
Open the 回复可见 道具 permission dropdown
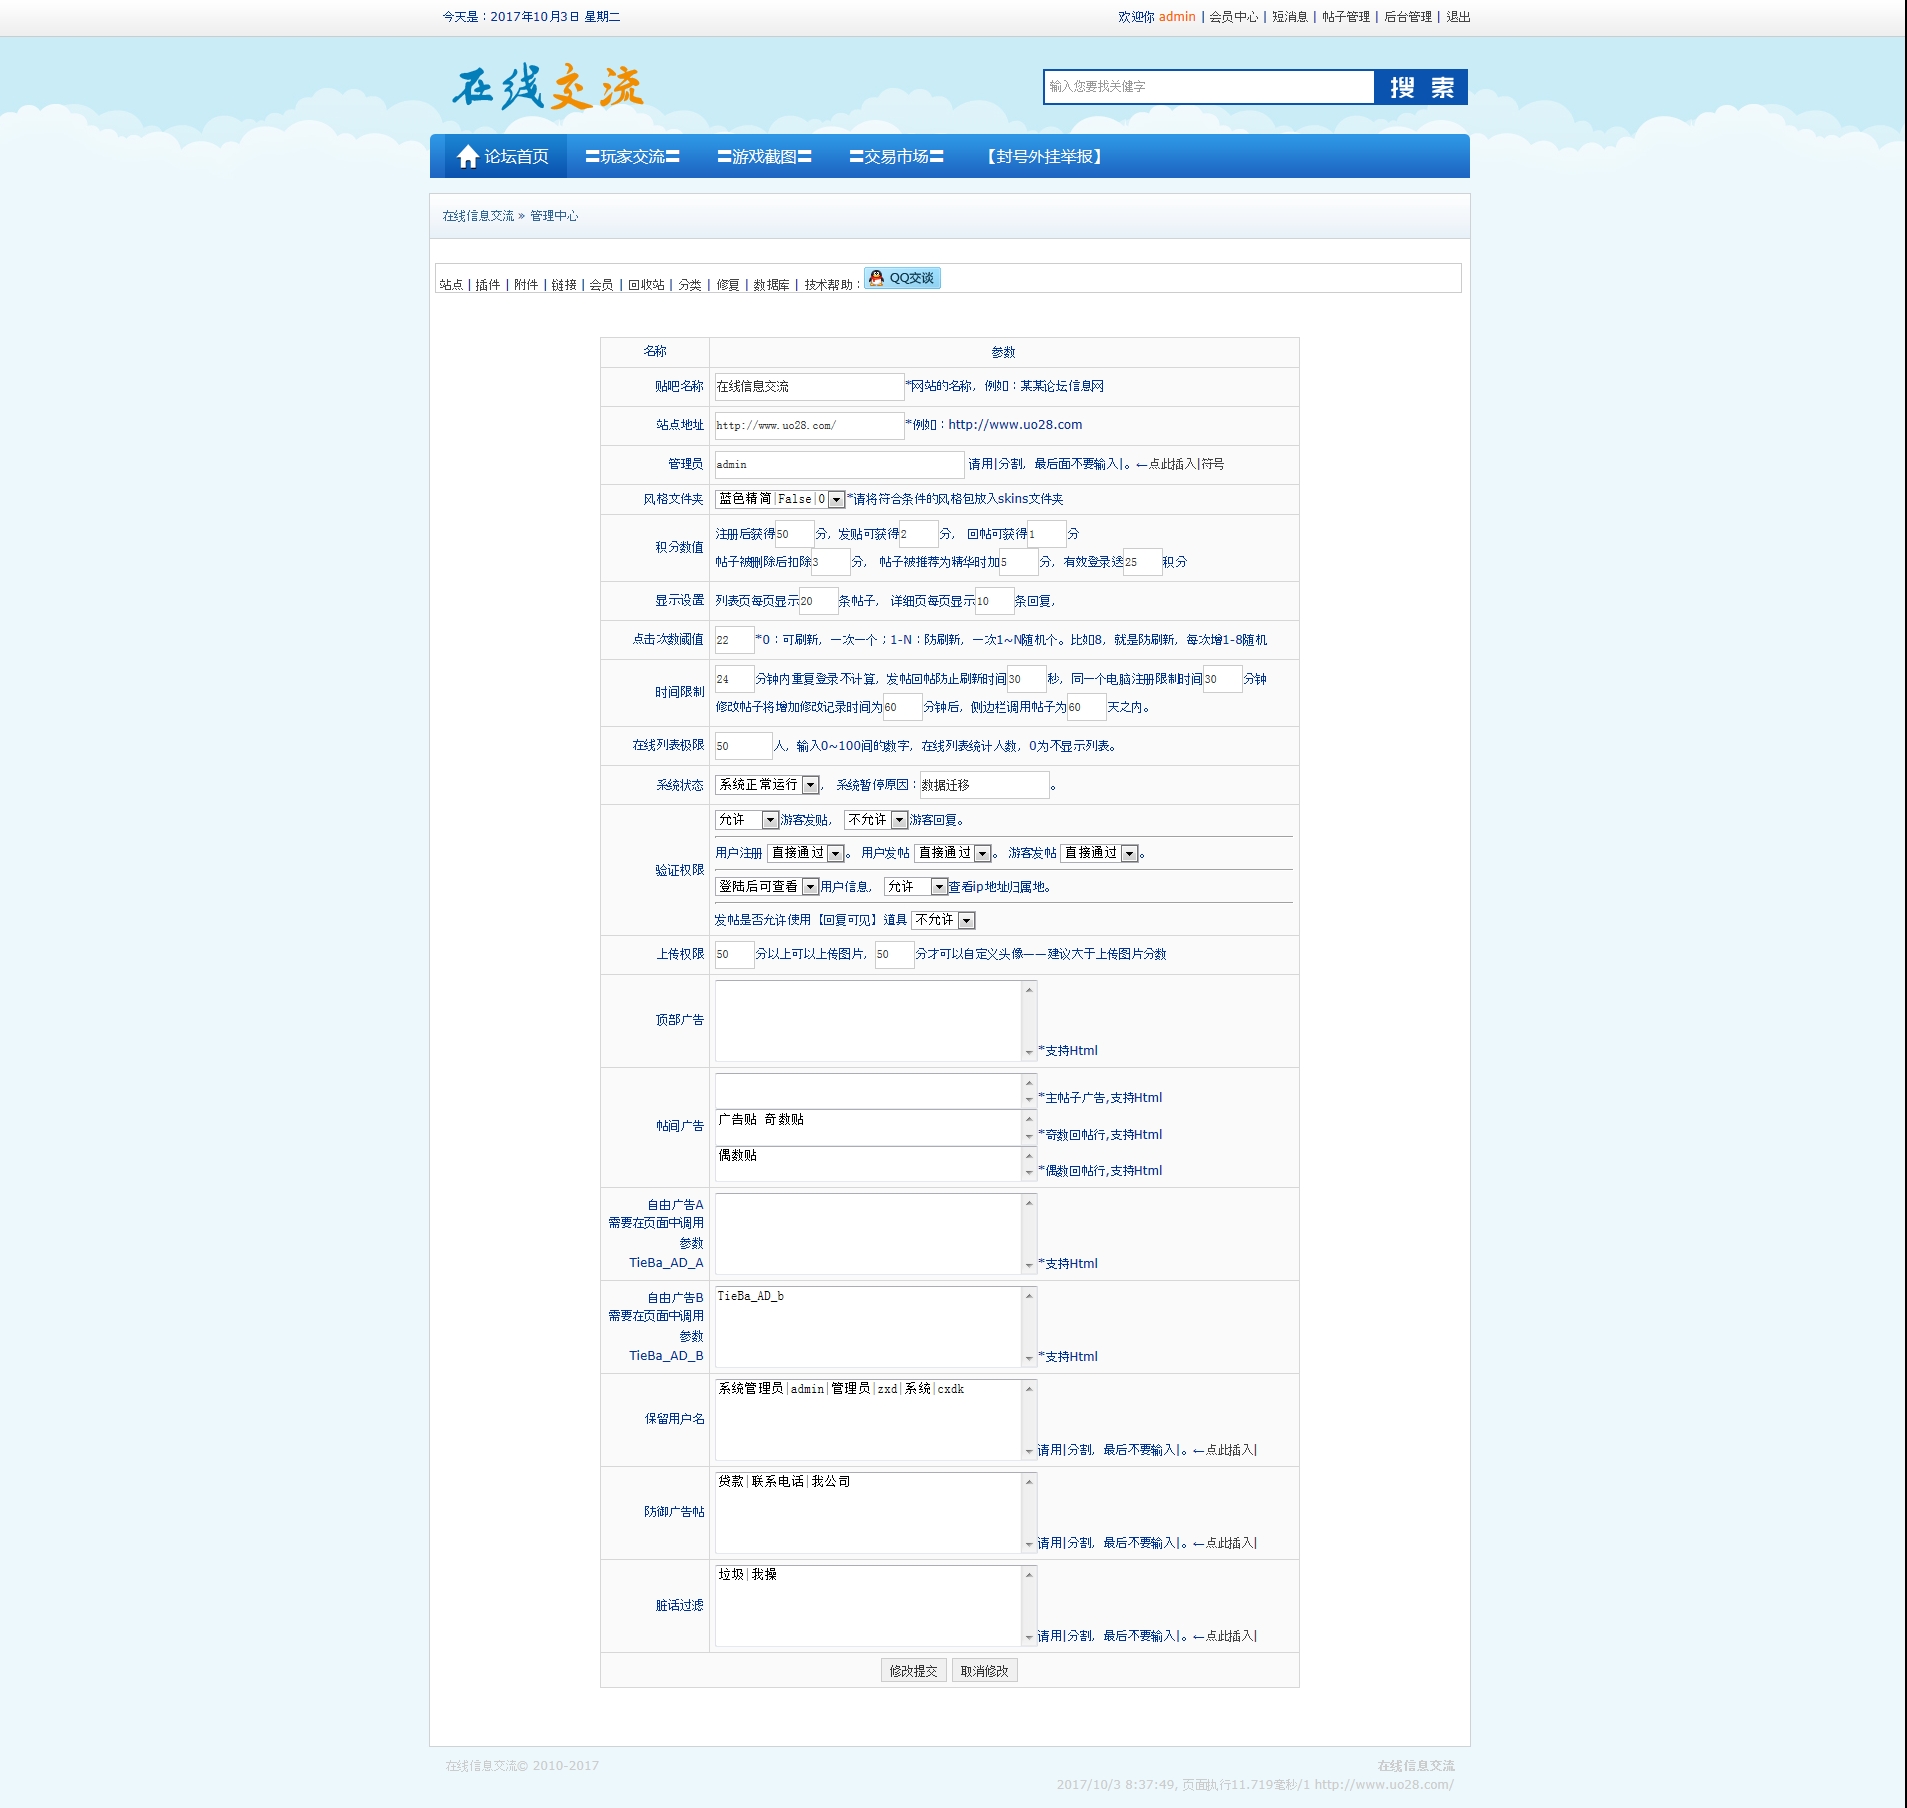(x=943, y=920)
